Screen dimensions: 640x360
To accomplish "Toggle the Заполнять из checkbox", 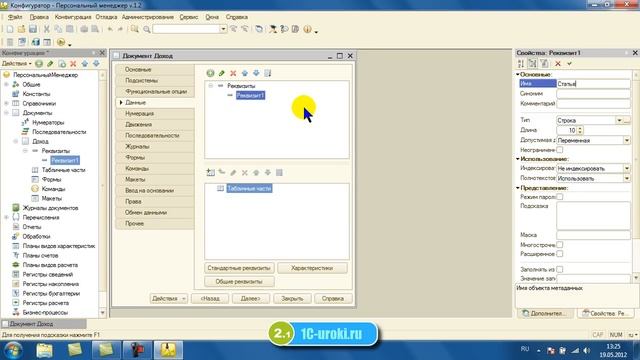I will pyautogui.click(x=560, y=269).
